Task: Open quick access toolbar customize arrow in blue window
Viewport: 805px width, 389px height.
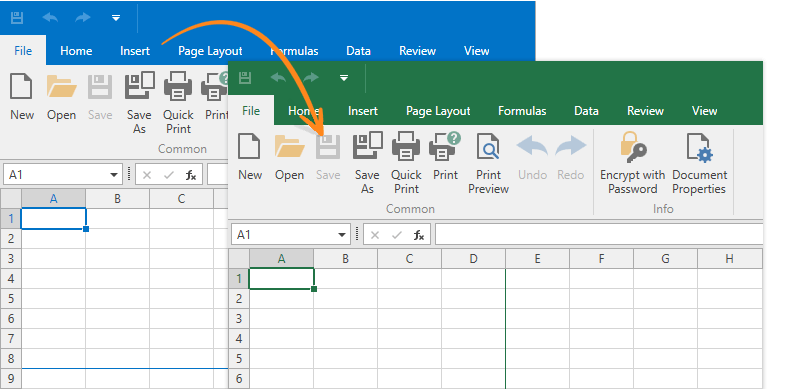Action: pos(116,18)
